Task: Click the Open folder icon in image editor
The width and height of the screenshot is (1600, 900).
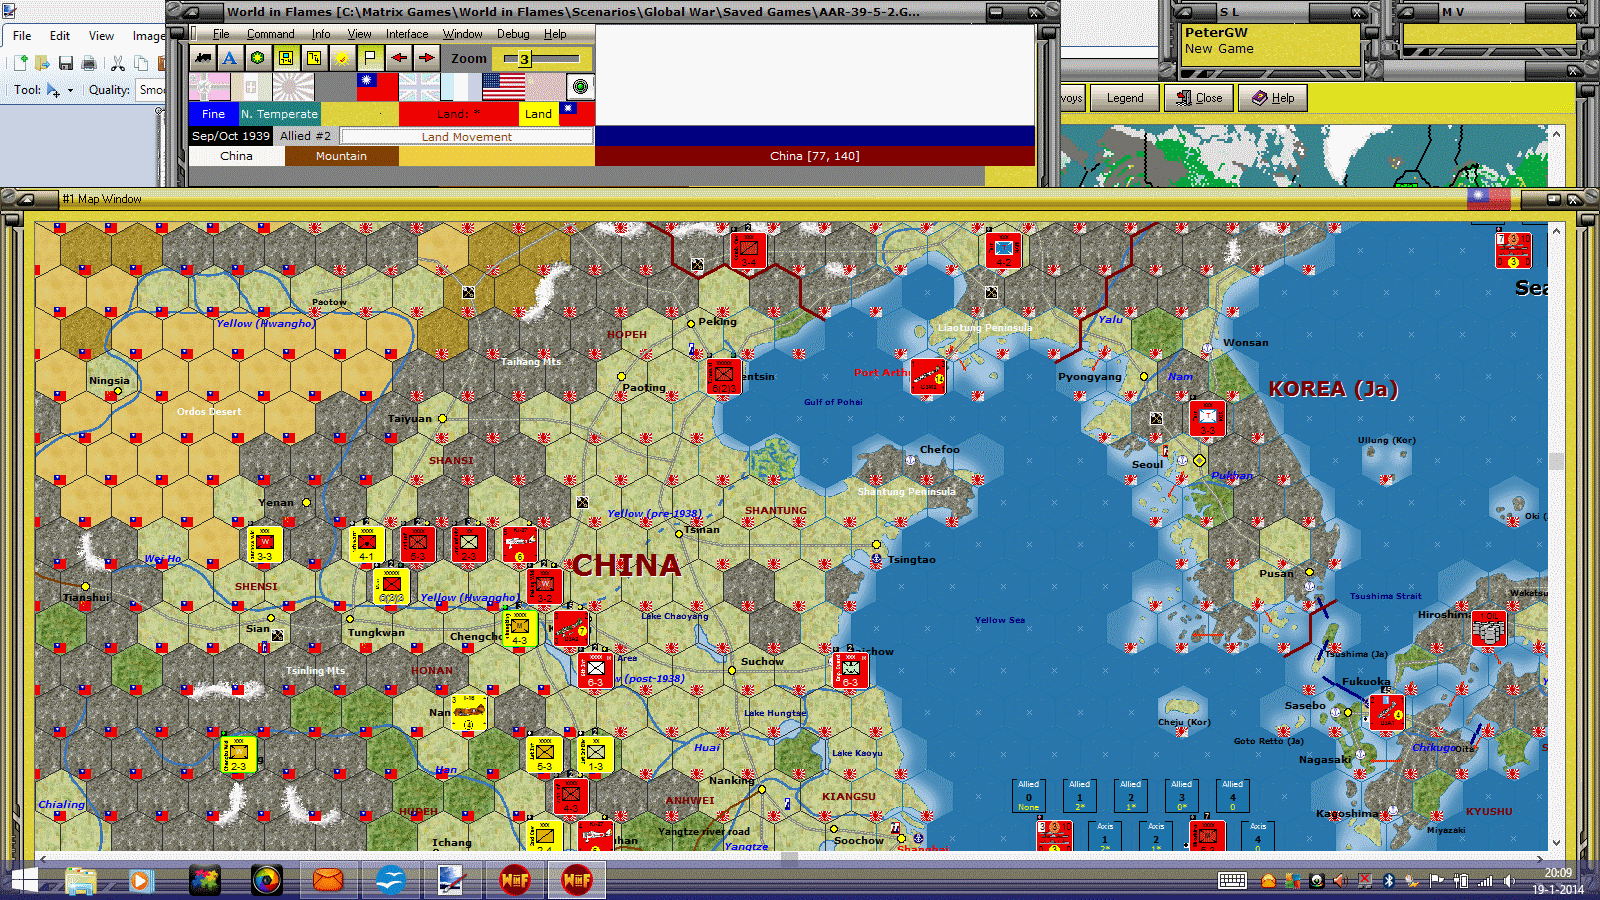Action: pos(42,63)
